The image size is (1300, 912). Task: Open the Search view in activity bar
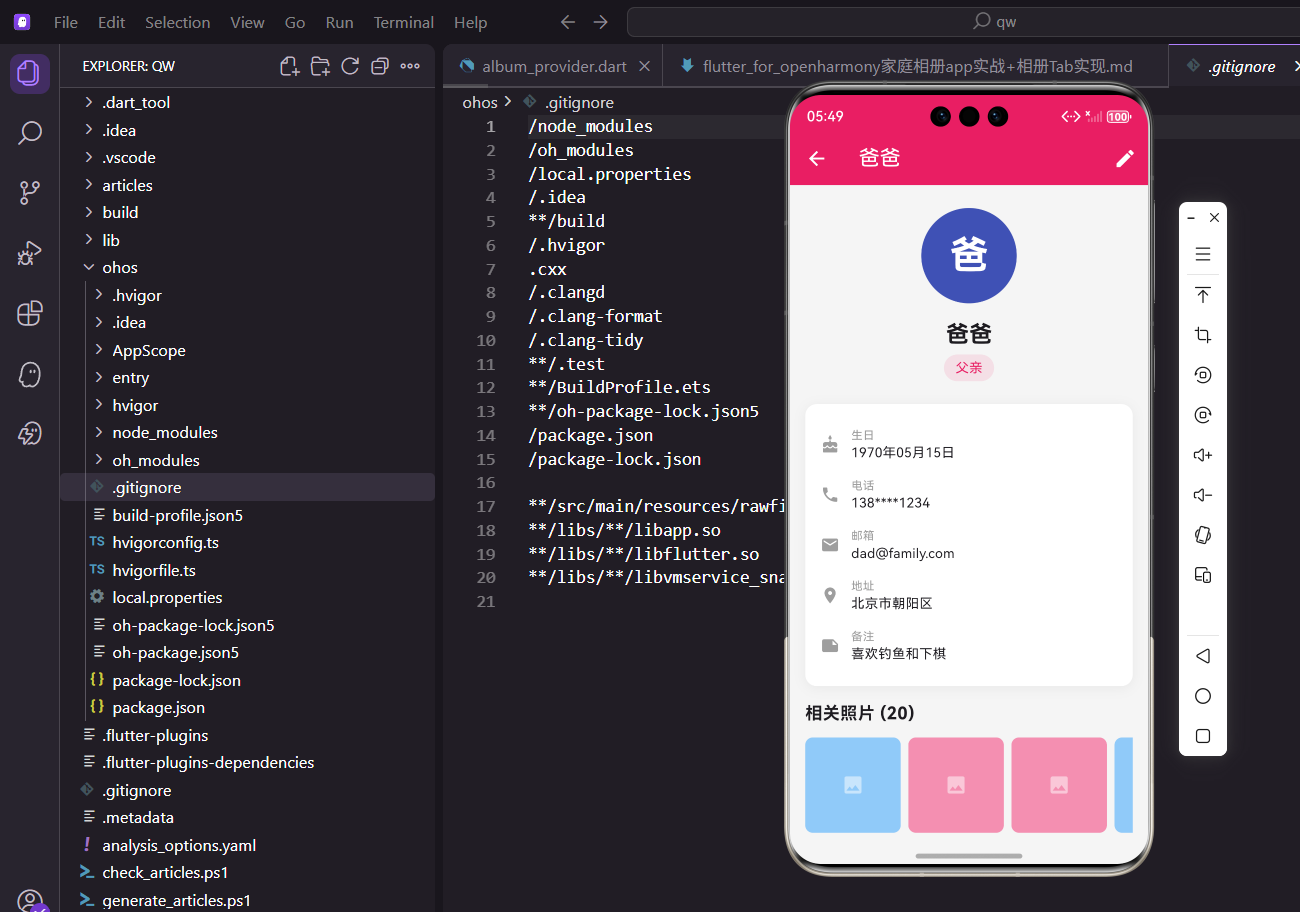30,132
